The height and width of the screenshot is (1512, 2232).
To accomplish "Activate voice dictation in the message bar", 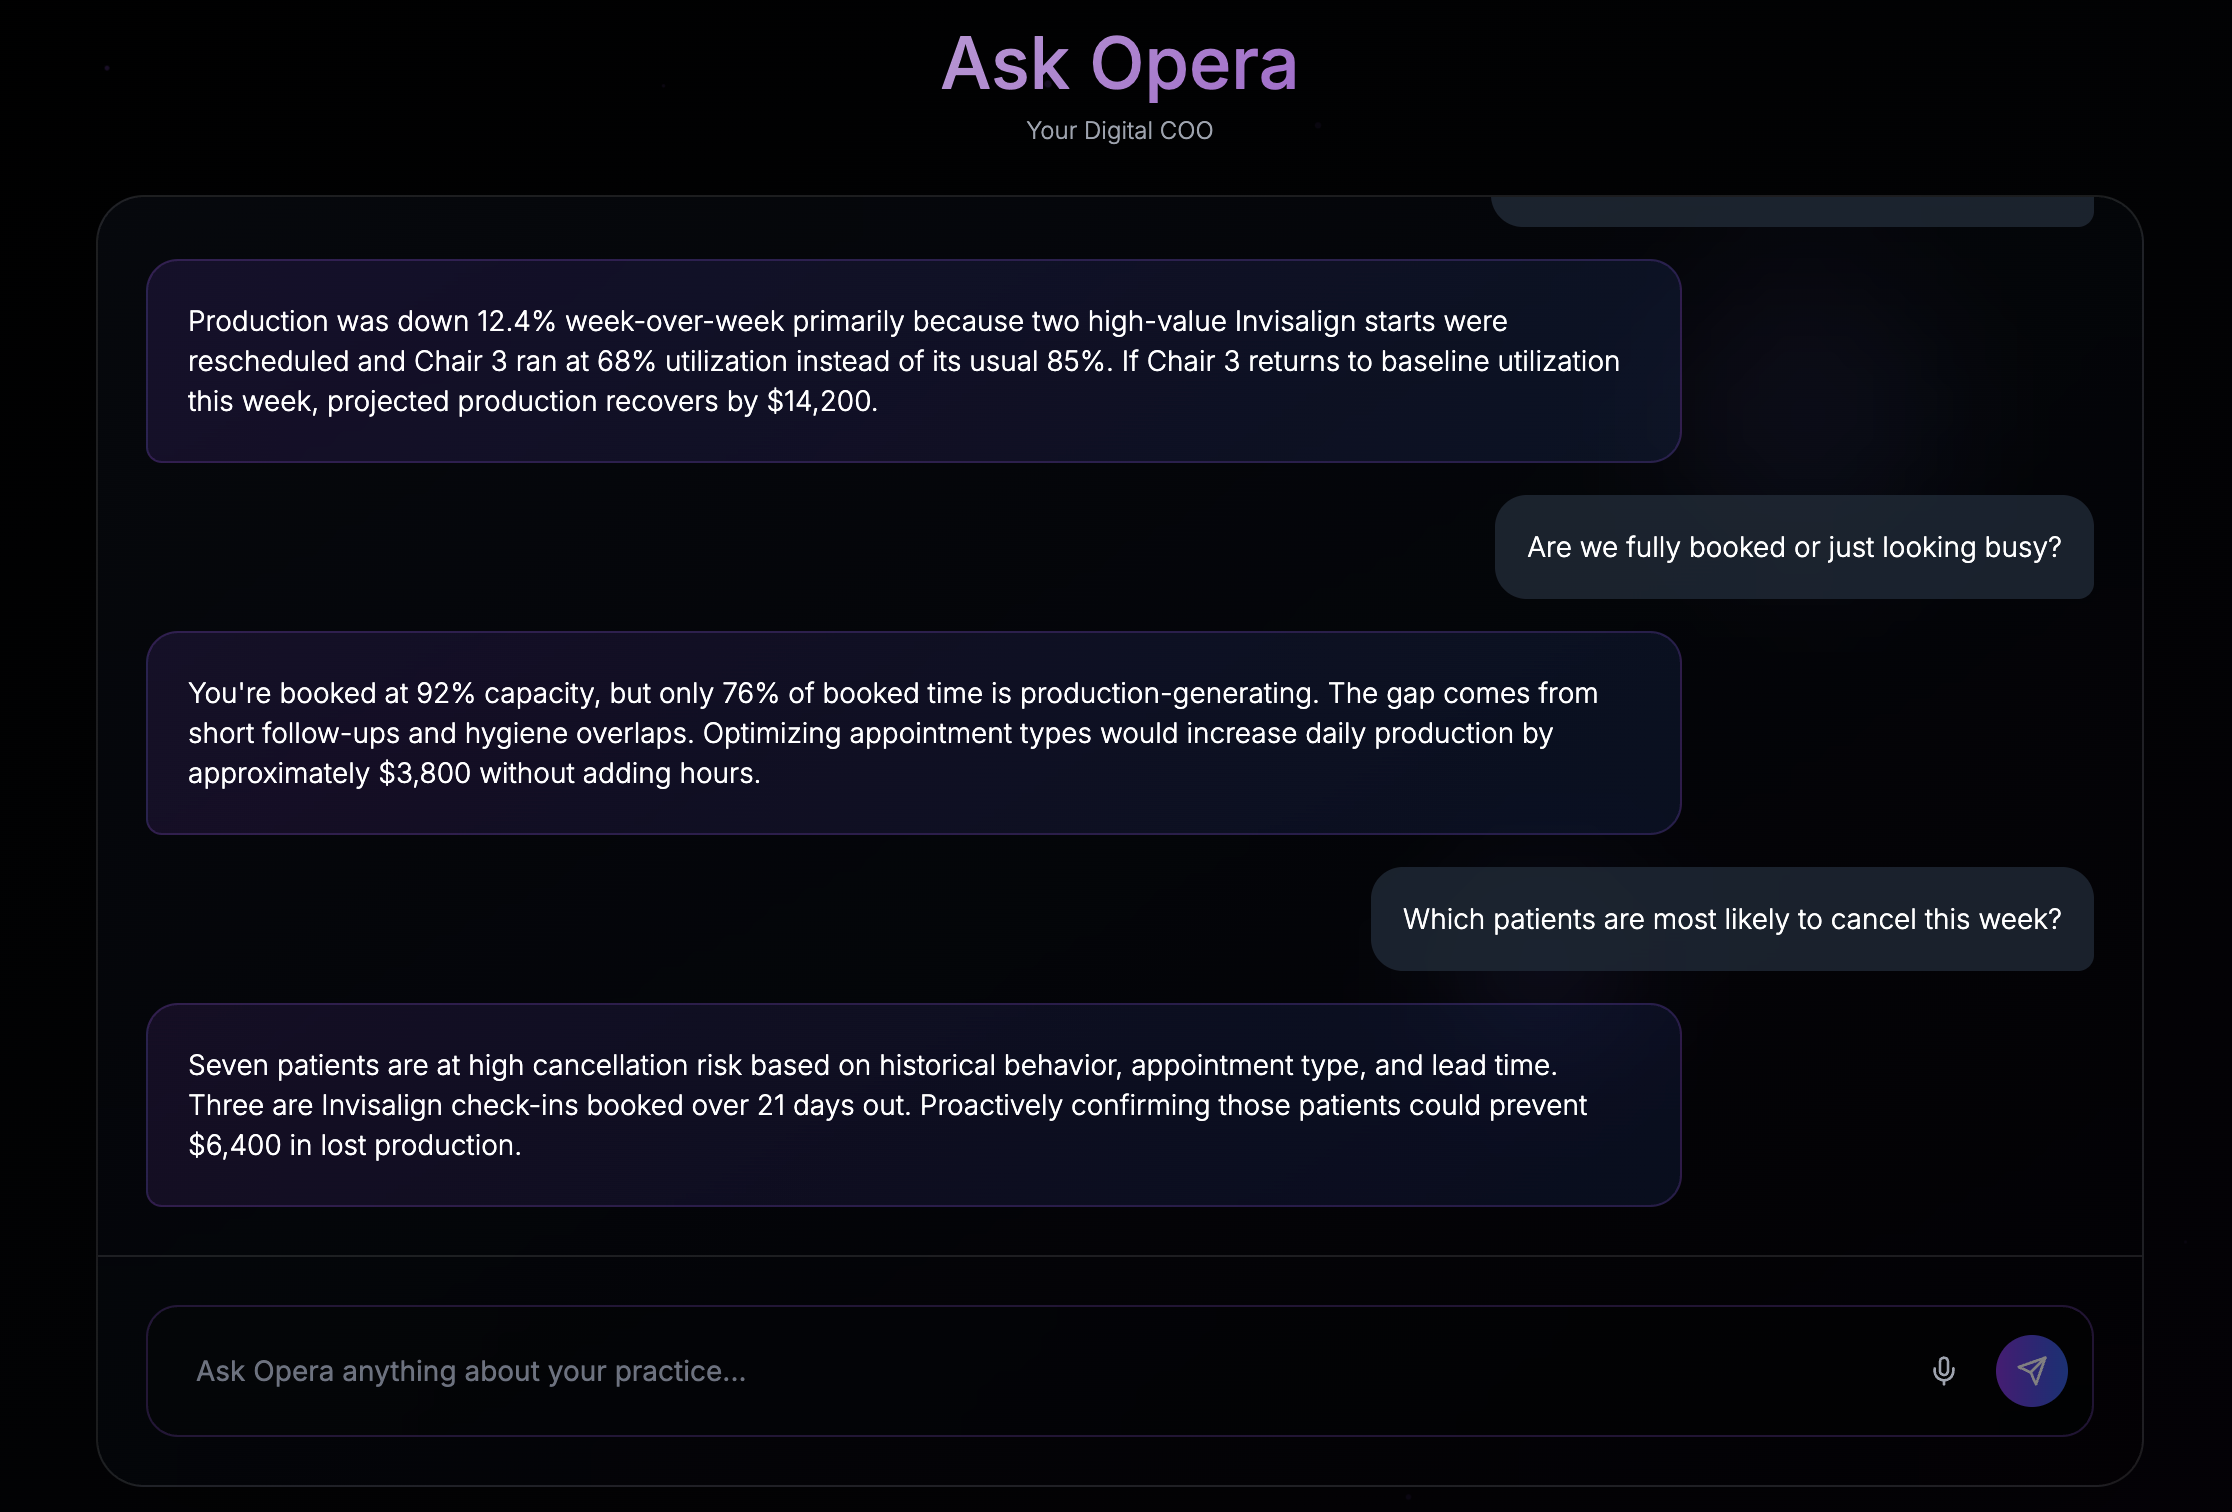I will pos(1943,1371).
